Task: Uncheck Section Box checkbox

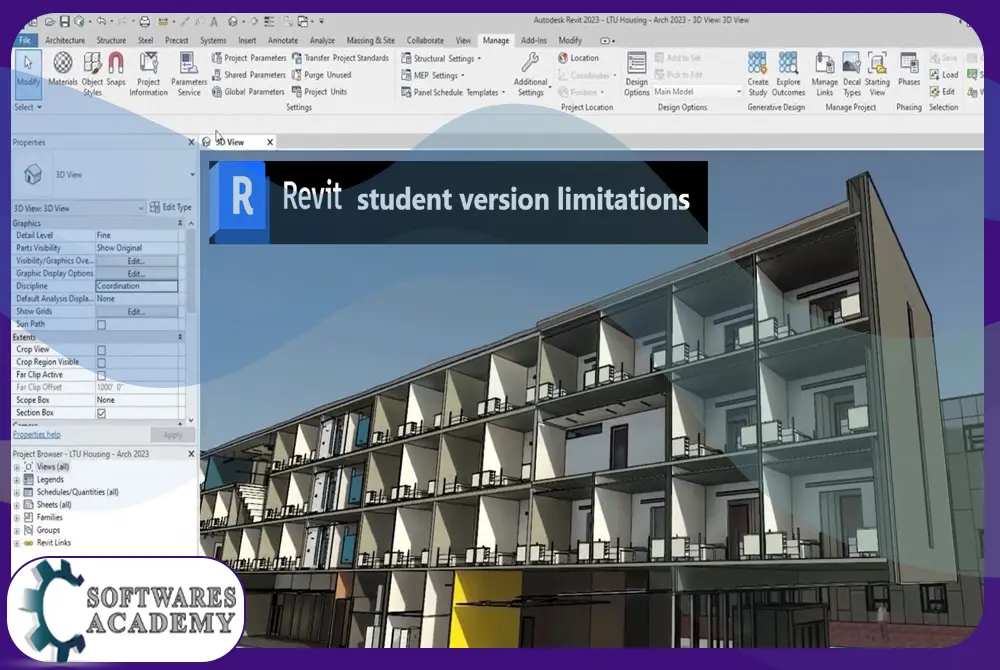Action: (101, 413)
